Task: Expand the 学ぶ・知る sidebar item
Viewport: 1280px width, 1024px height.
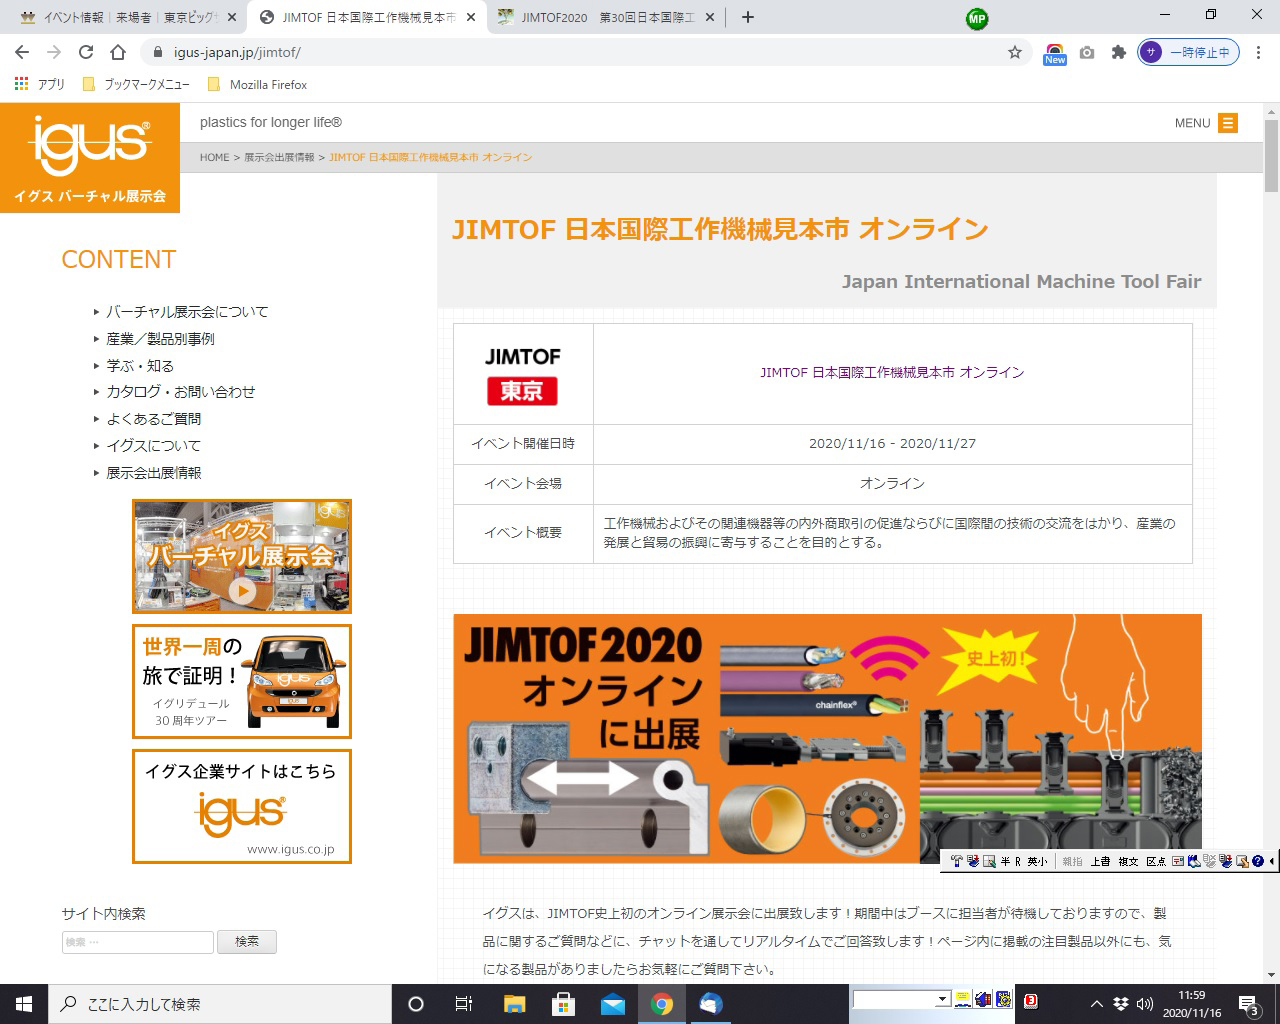Action: pyautogui.click(x=140, y=366)
